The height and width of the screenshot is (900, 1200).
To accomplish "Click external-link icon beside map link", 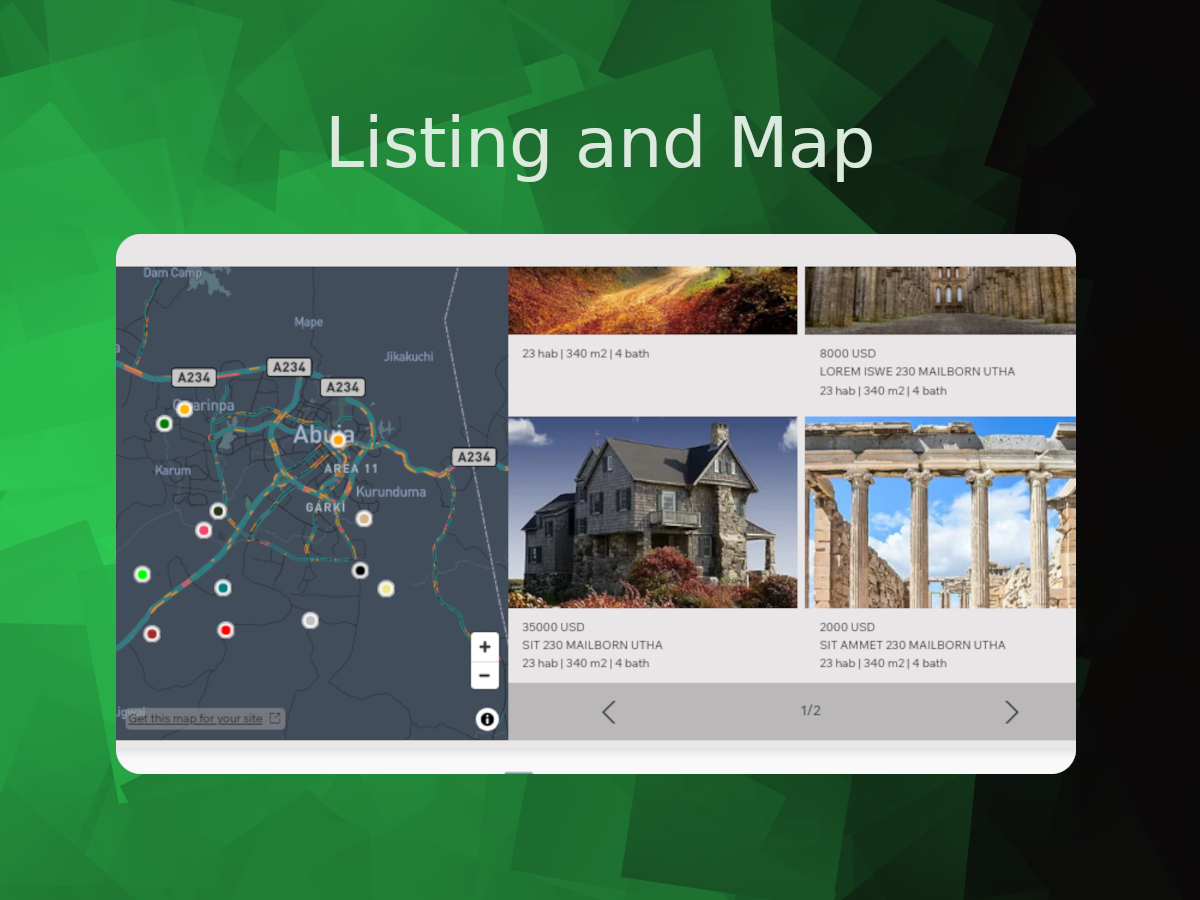I will click(275, 718).
